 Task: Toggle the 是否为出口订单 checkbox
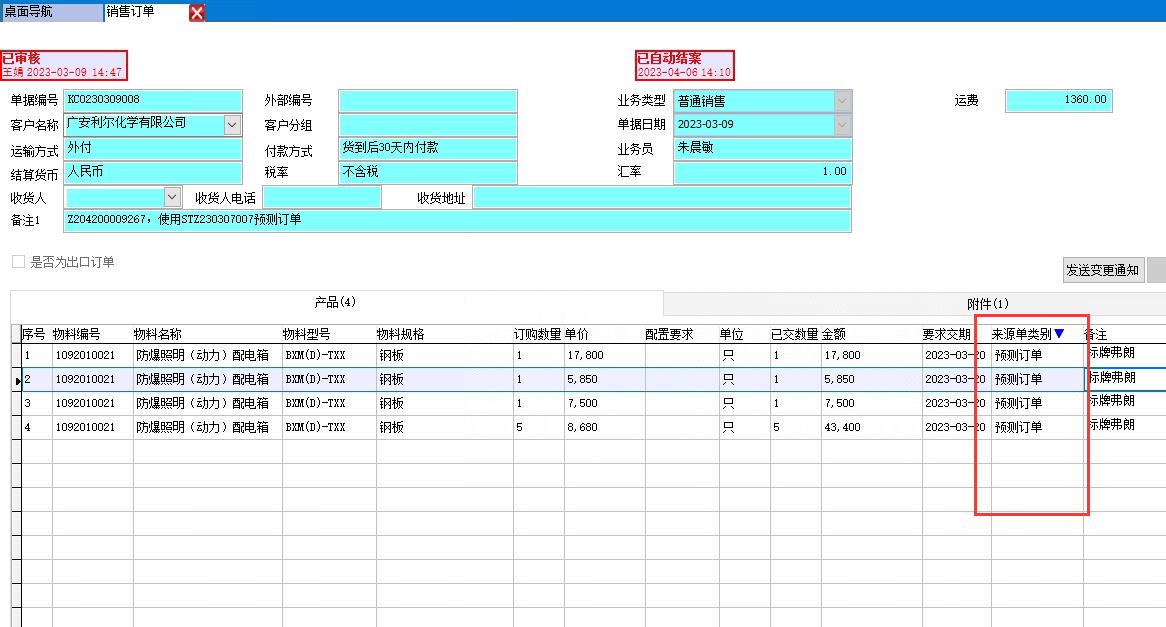click(x=18, y=262)
